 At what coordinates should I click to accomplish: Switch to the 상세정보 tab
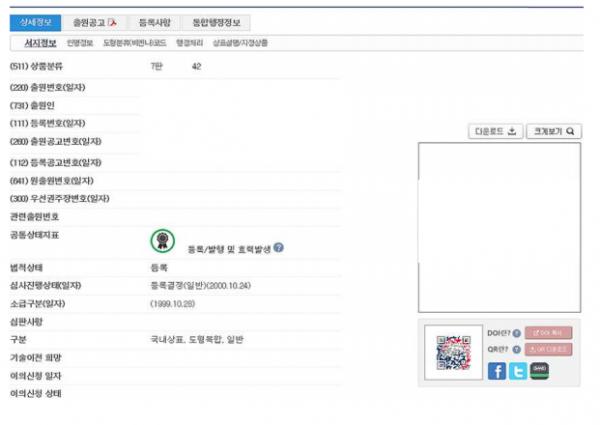[x=35, y=23]
